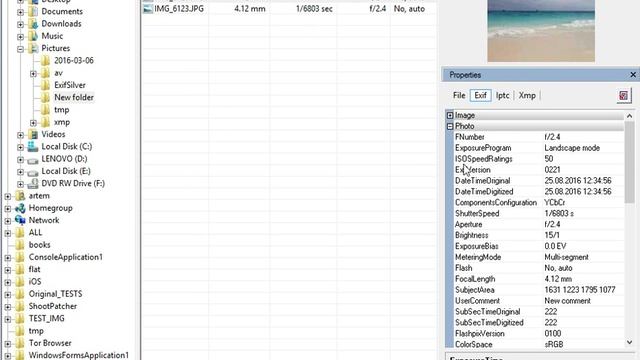Expand the av folder node
Image resolution: width=640 pixels, height=360 pixels.
point(33,74)
